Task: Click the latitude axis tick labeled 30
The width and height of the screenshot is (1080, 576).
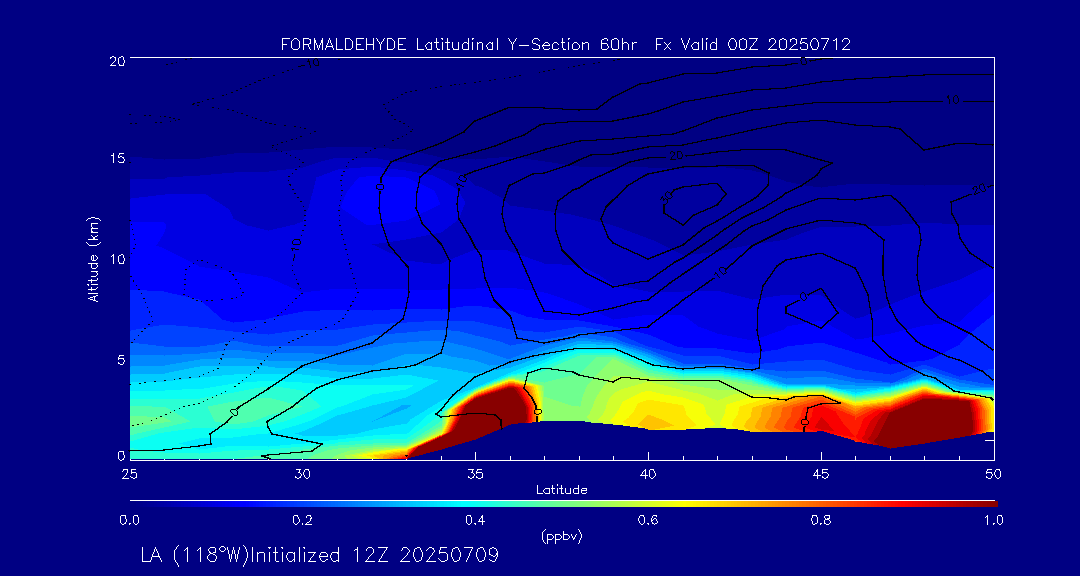Action: tap(302, 474)
